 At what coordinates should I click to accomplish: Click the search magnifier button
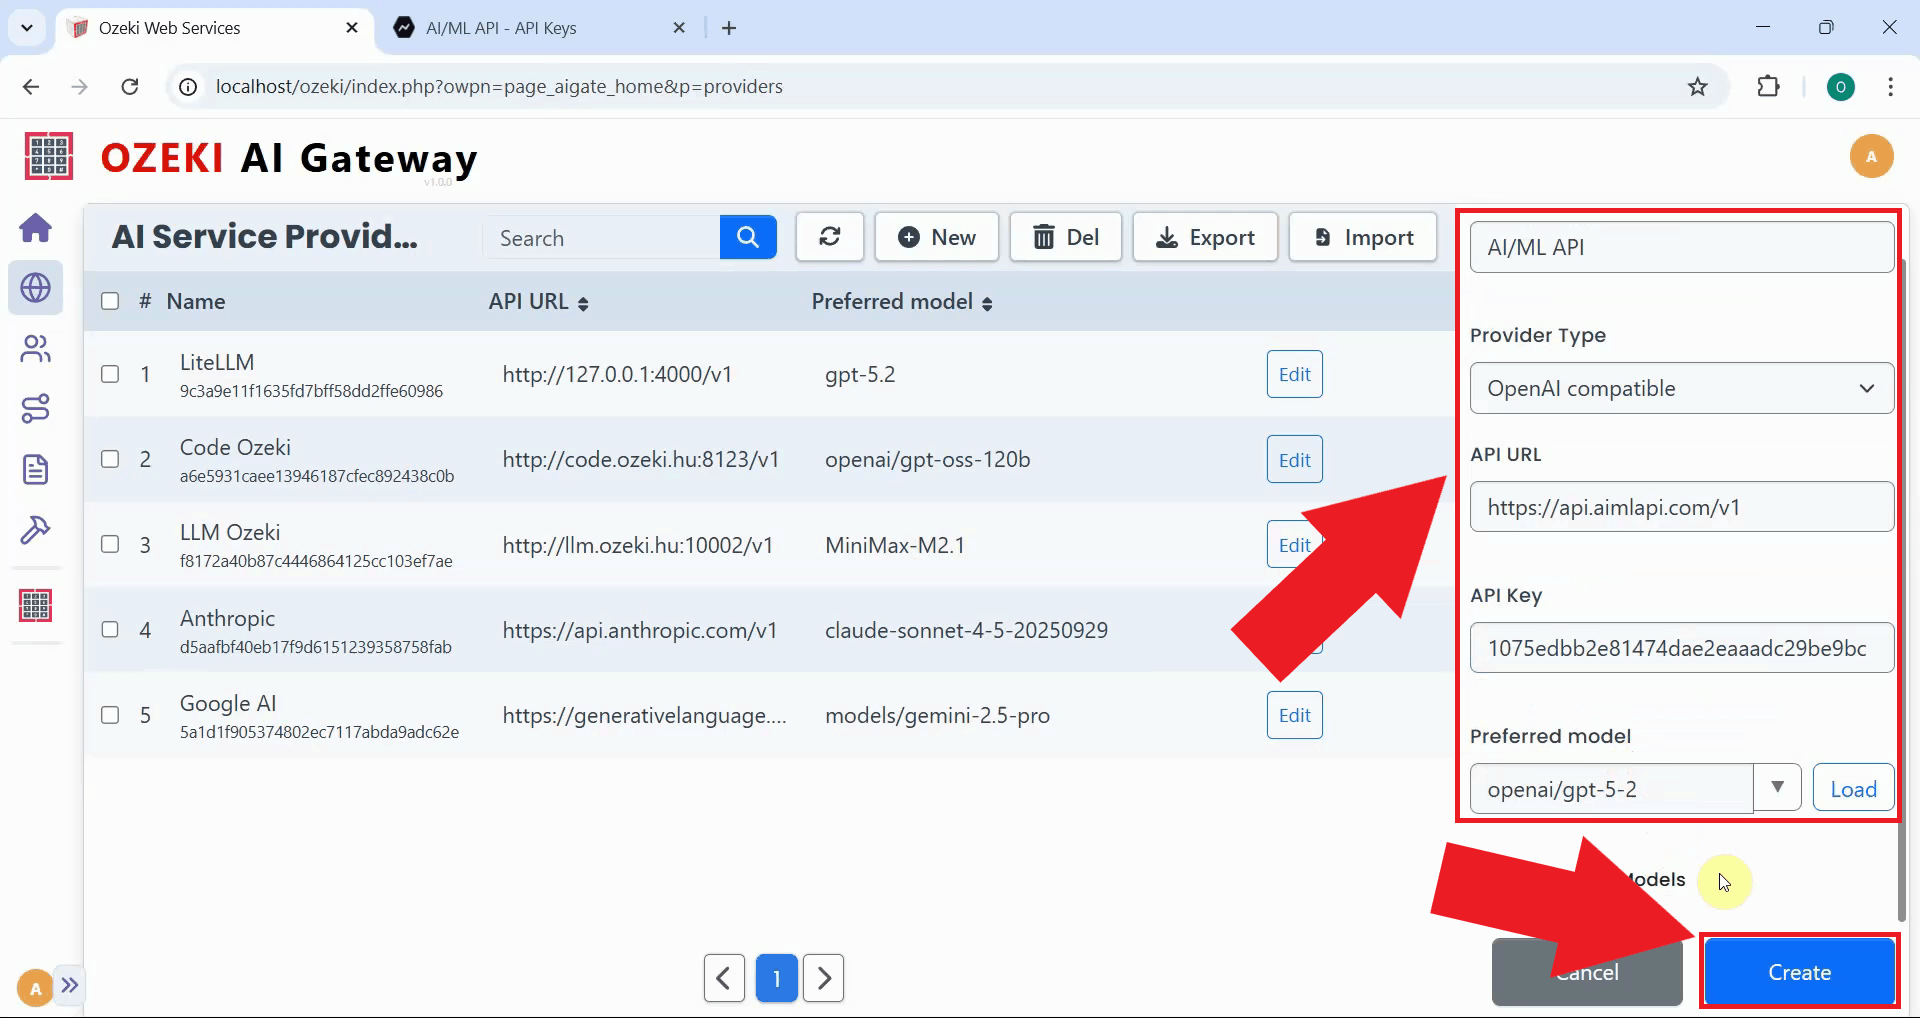(x=747, y=237)
